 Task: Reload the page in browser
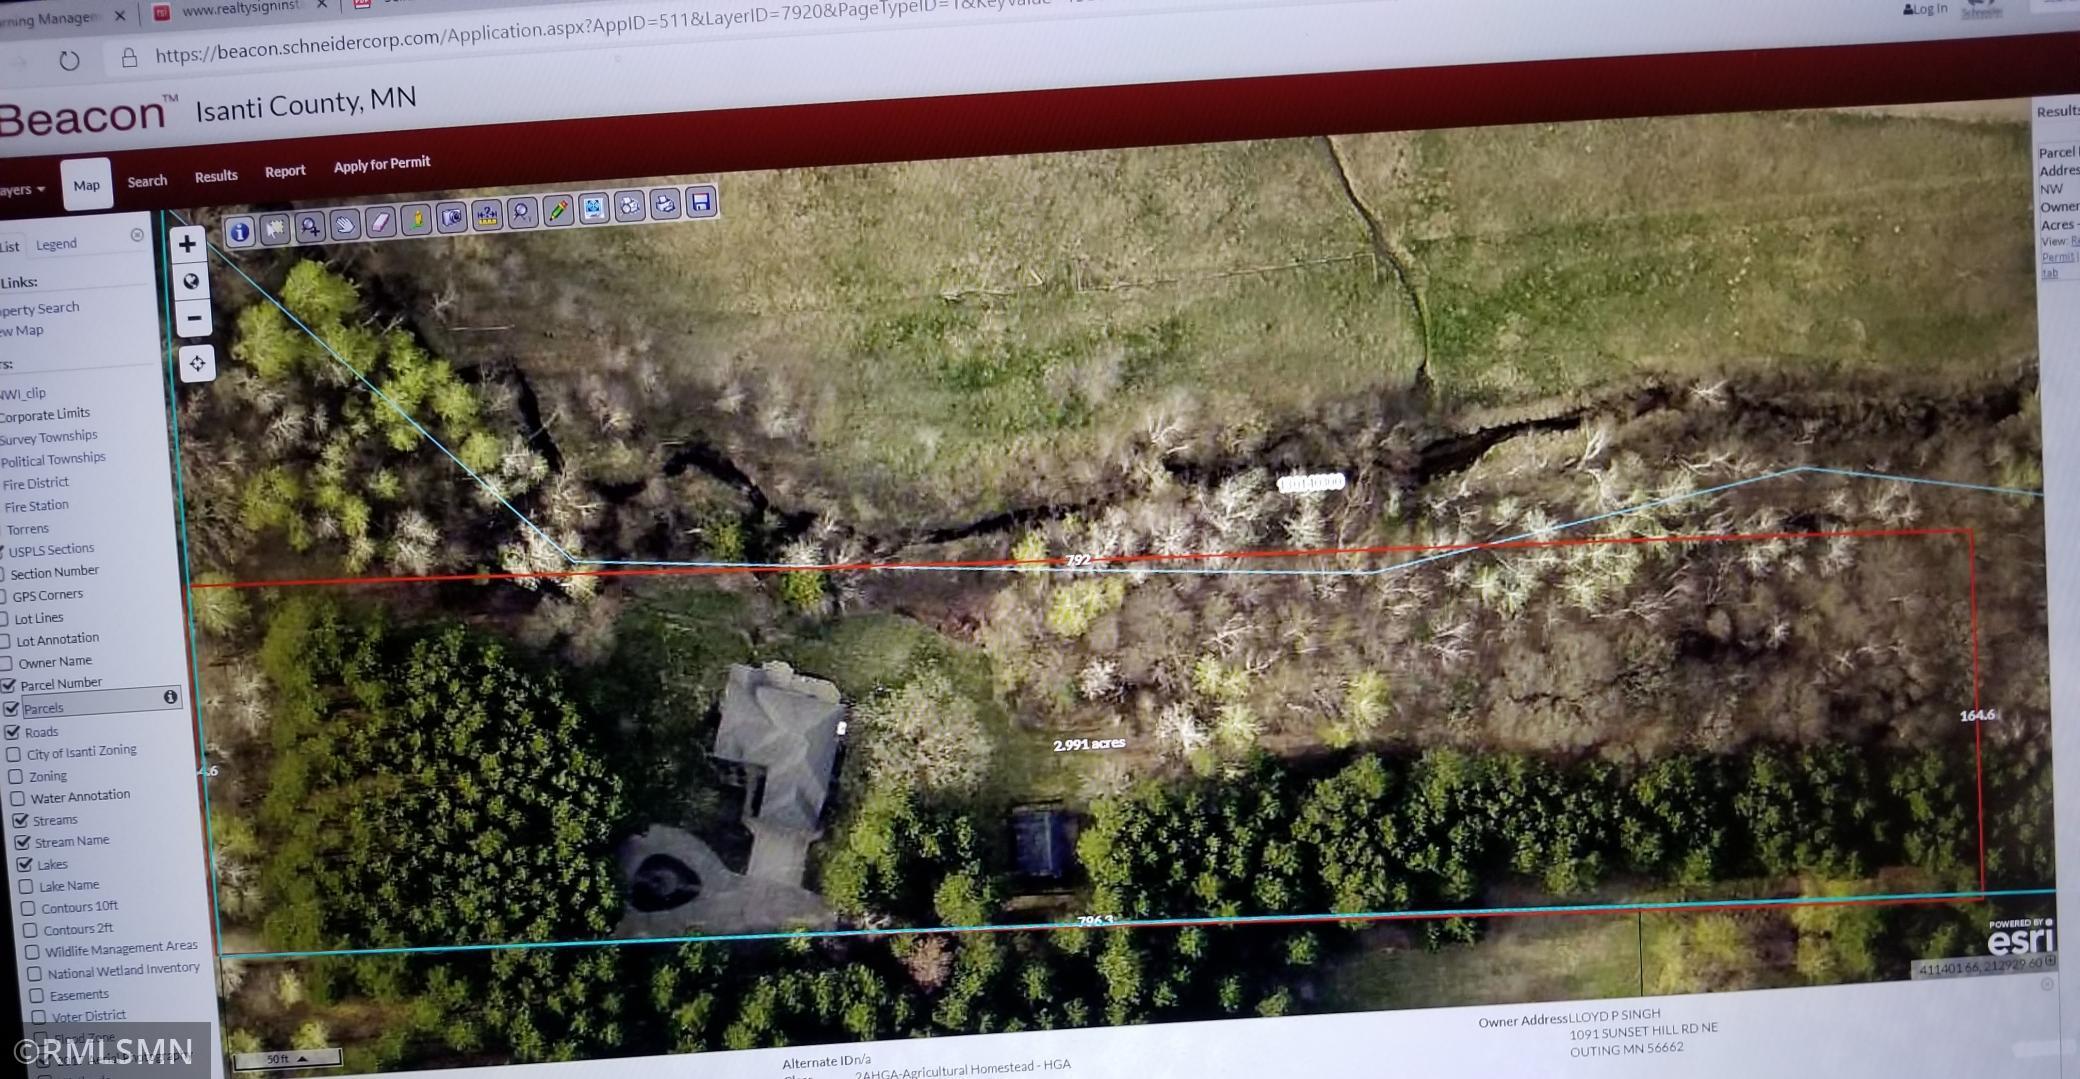pos(69,61)
